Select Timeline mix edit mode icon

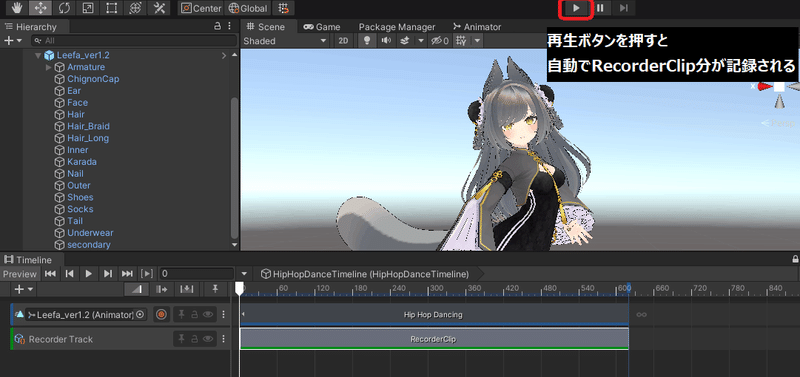tap(138, 289)
